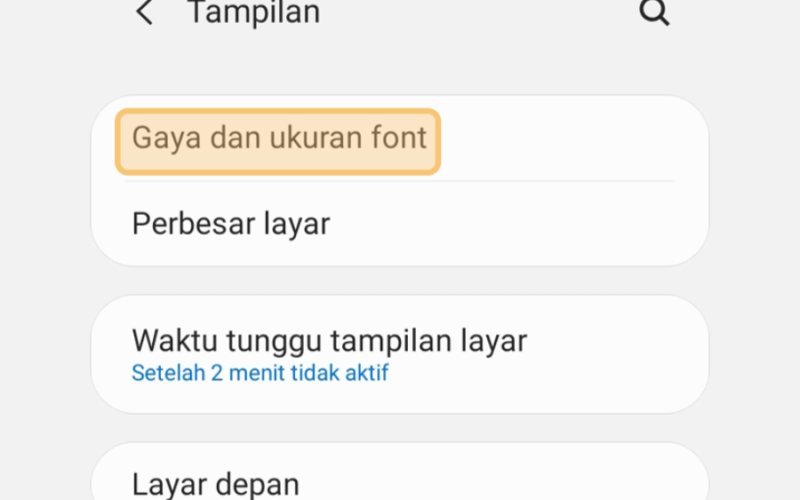Open Gaya dan ukuran font
The height and width of the screenshot is (500, 800).
(400, 139)
